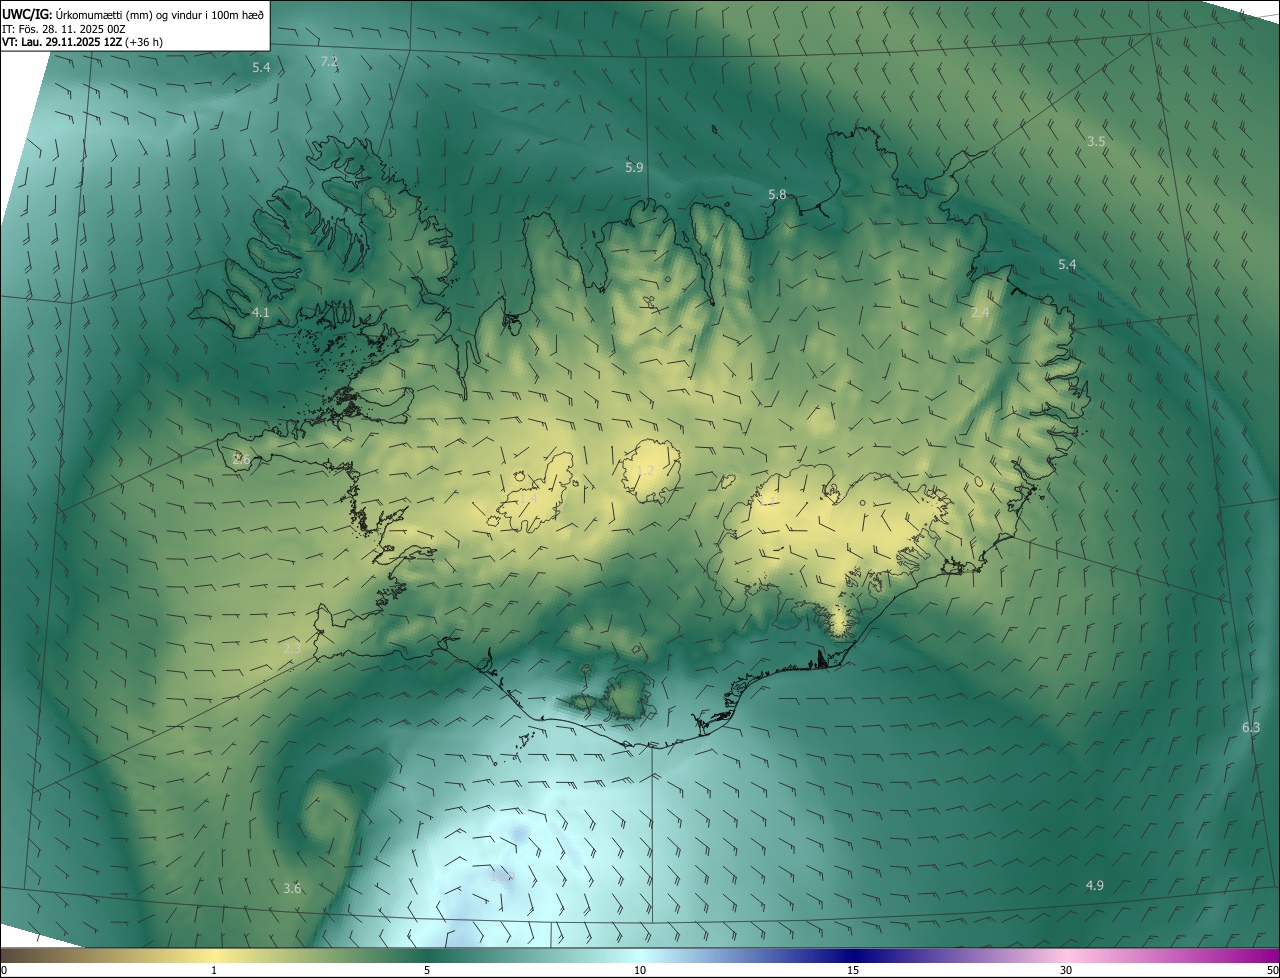
Task: Click the 5.9 value north of Iceland
Action: [634, 167]
